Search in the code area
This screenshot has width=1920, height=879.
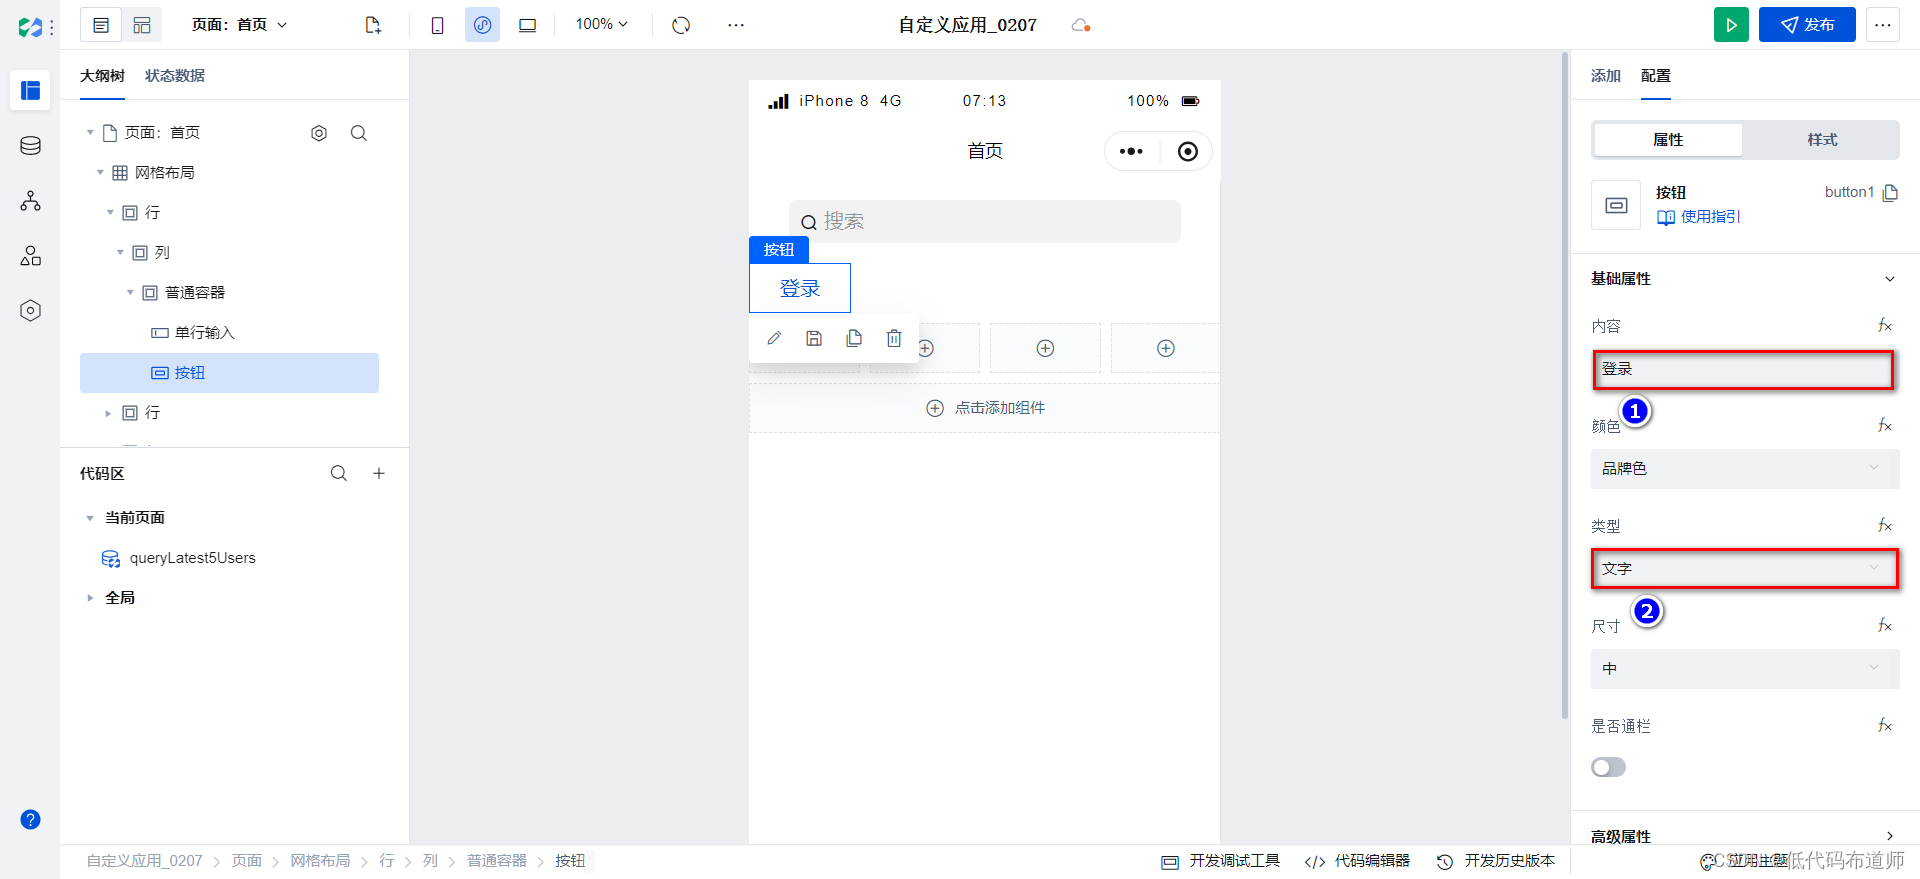click(x=339, y=473)
